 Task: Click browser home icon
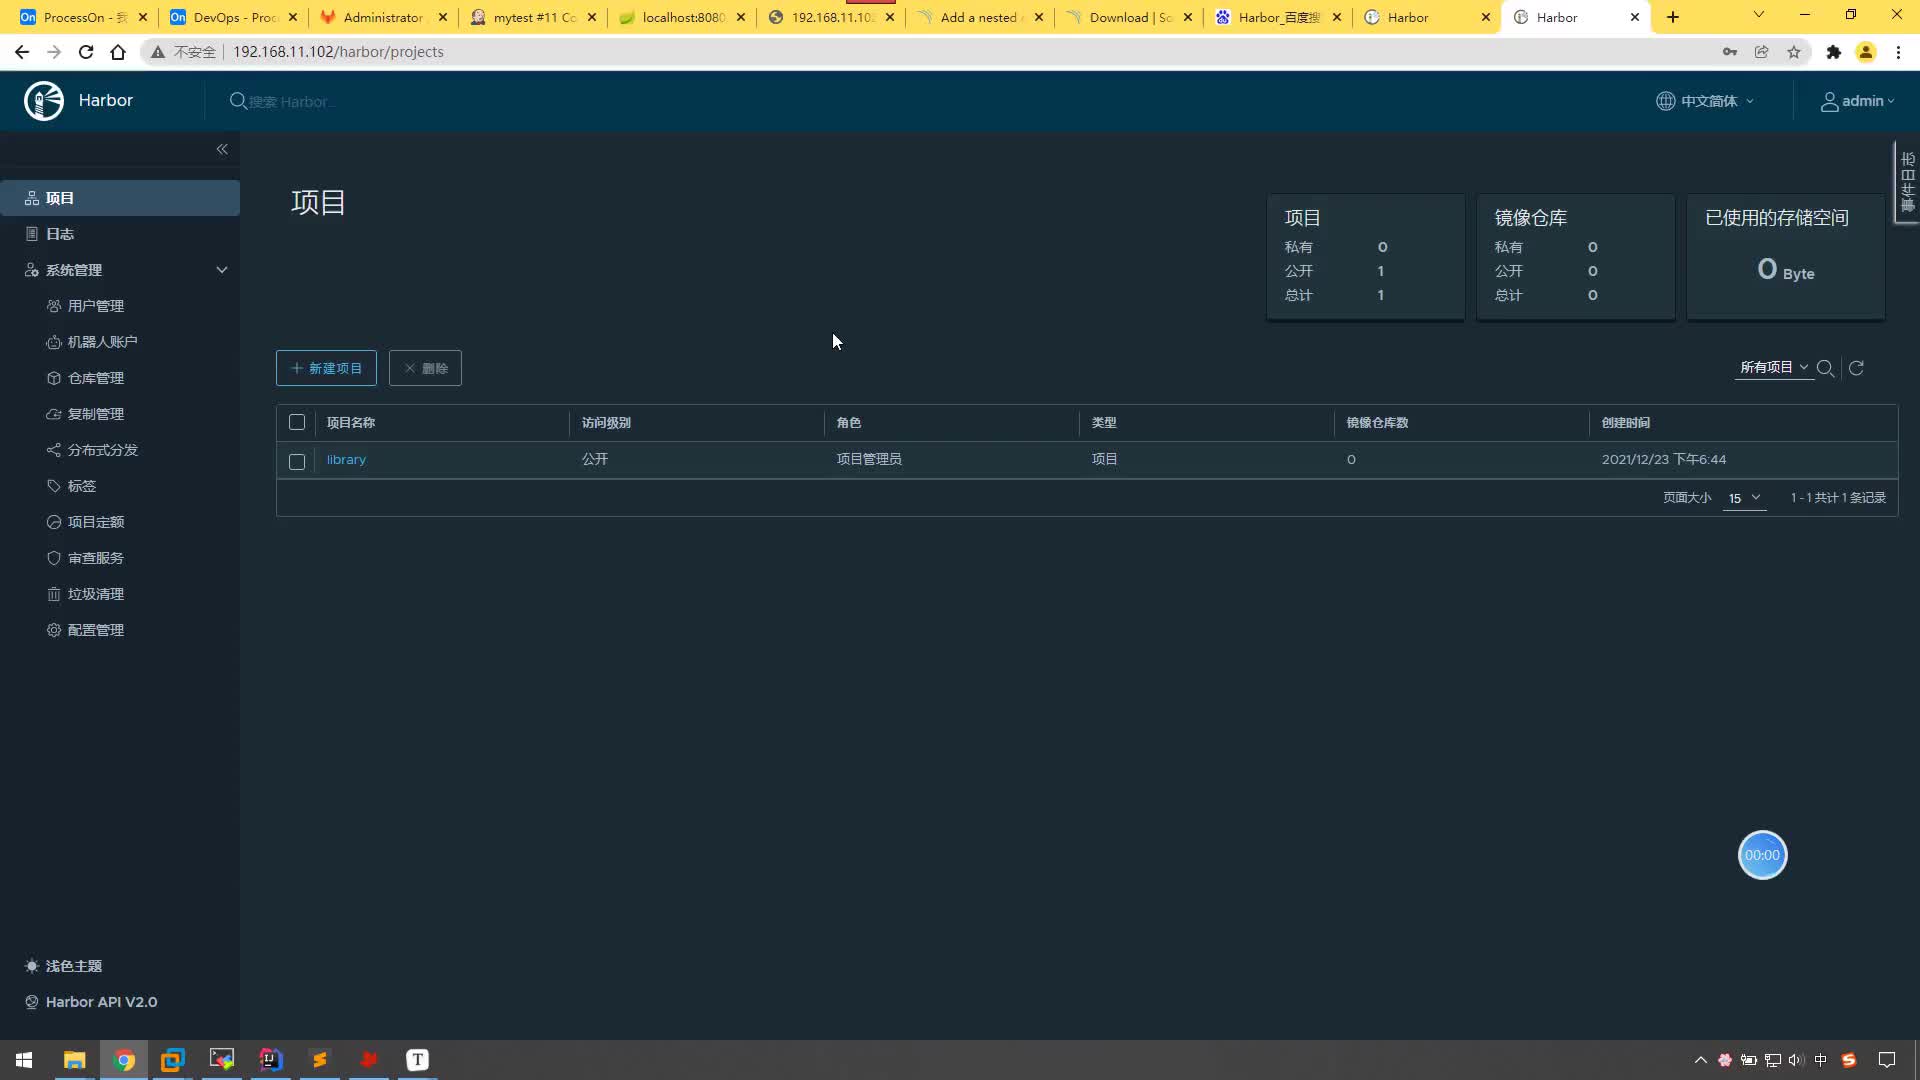(x=118, y=52)
